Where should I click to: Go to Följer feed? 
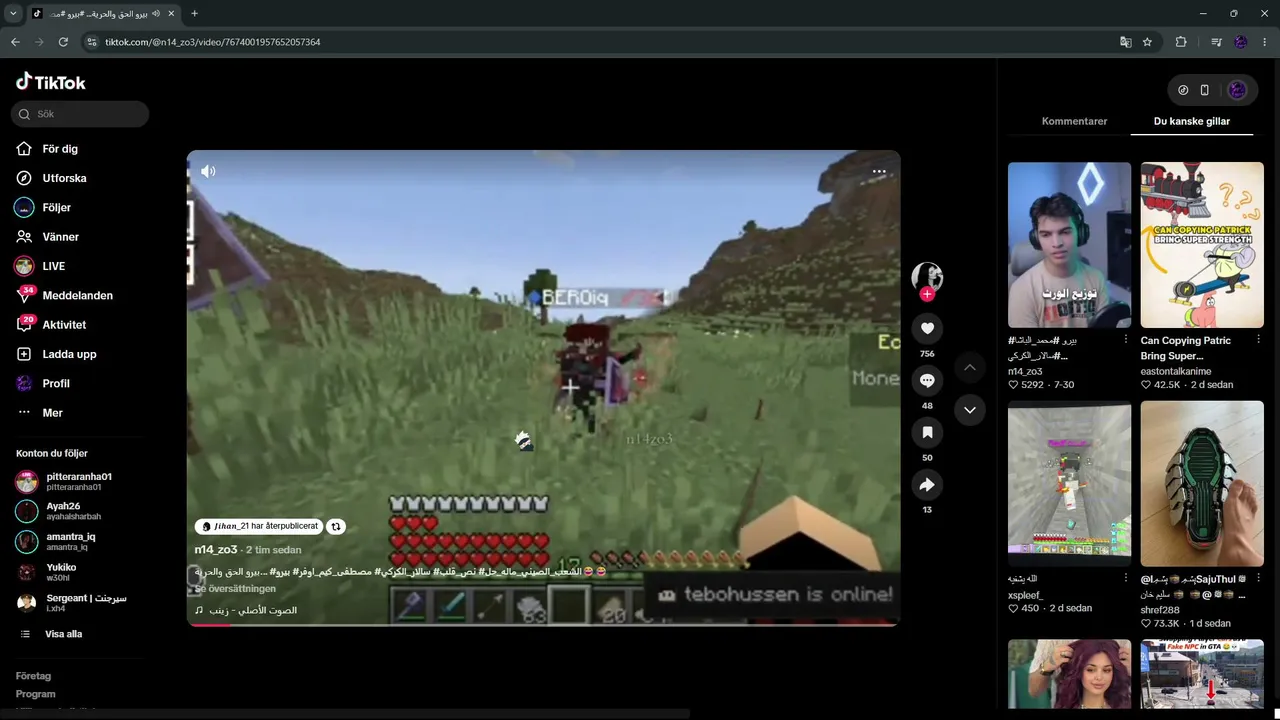(43, 207)
